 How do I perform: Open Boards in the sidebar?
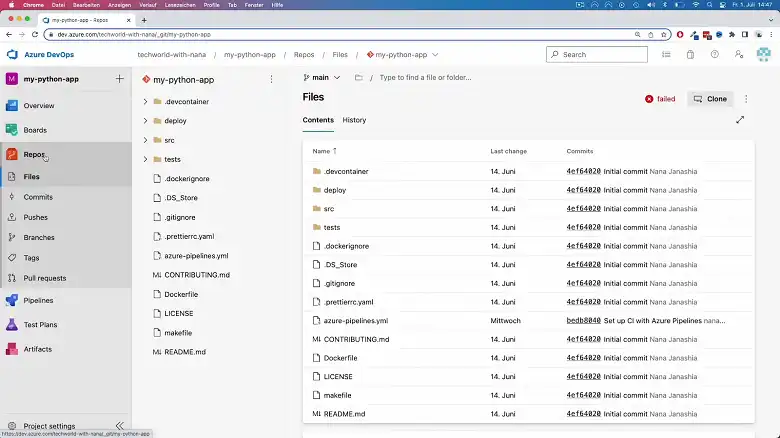point(35,130)
